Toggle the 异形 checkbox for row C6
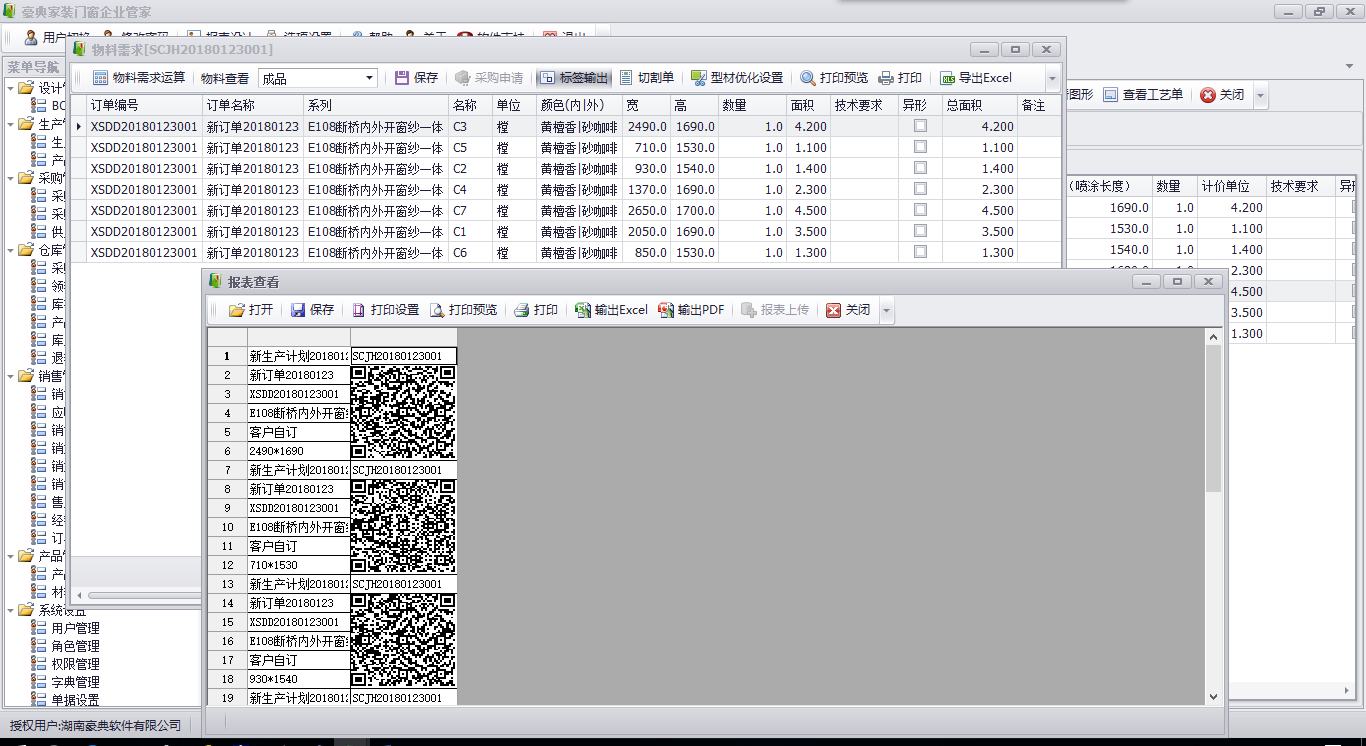This screenshot has height=746, width=1366. pyautogui.click(x=920, y=252)
